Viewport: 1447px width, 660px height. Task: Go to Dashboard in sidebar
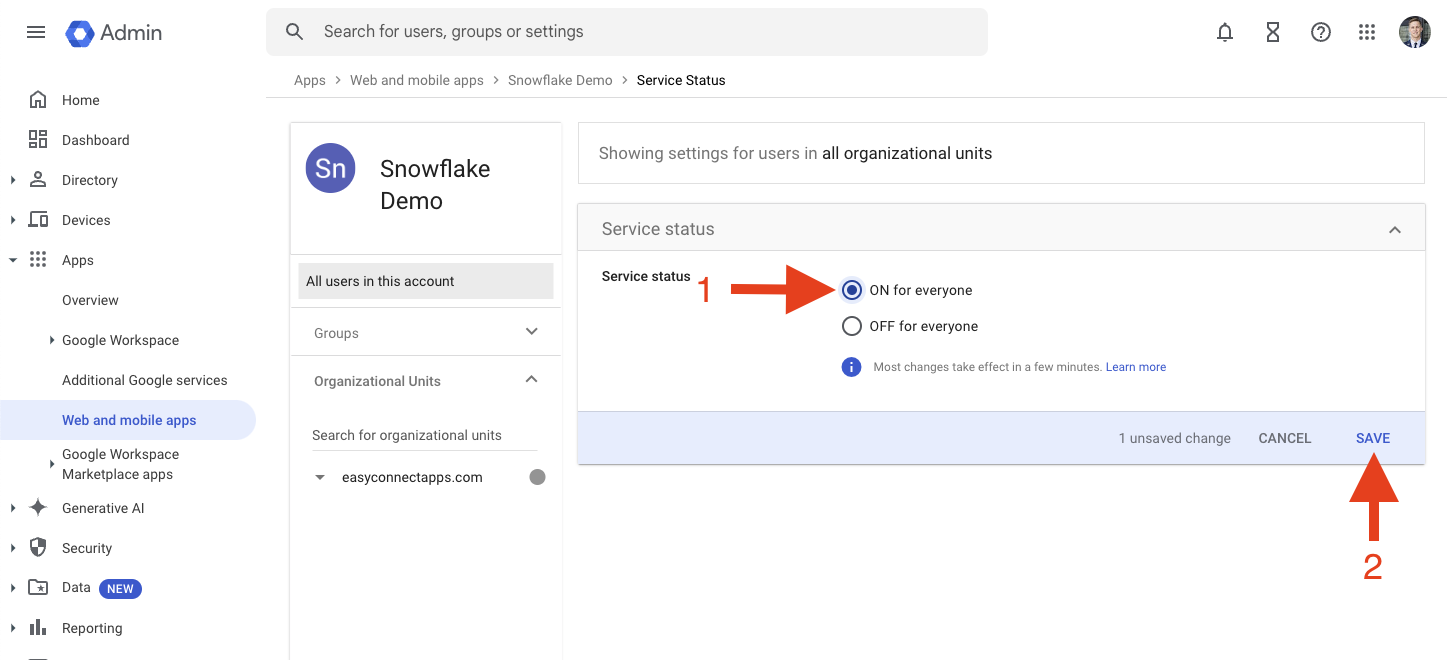click(x=95, y=140)
